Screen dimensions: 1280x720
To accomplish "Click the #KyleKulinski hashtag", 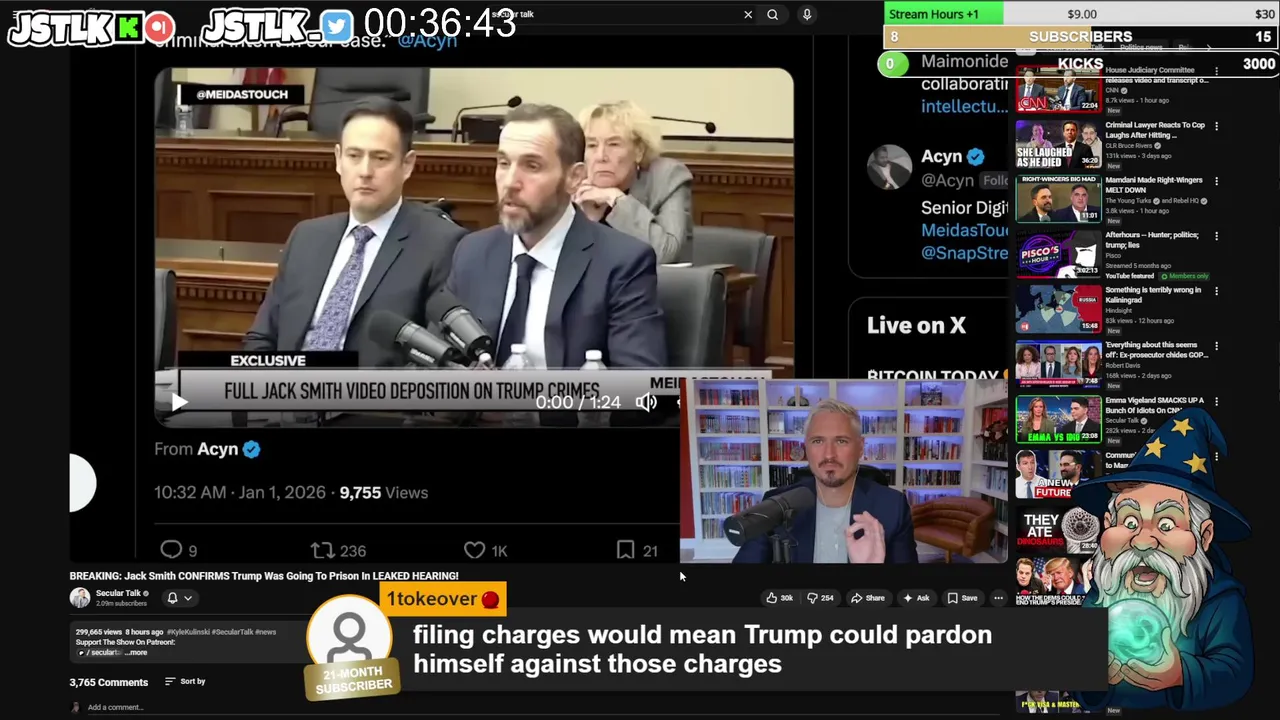I will click(x=188, y=632).
